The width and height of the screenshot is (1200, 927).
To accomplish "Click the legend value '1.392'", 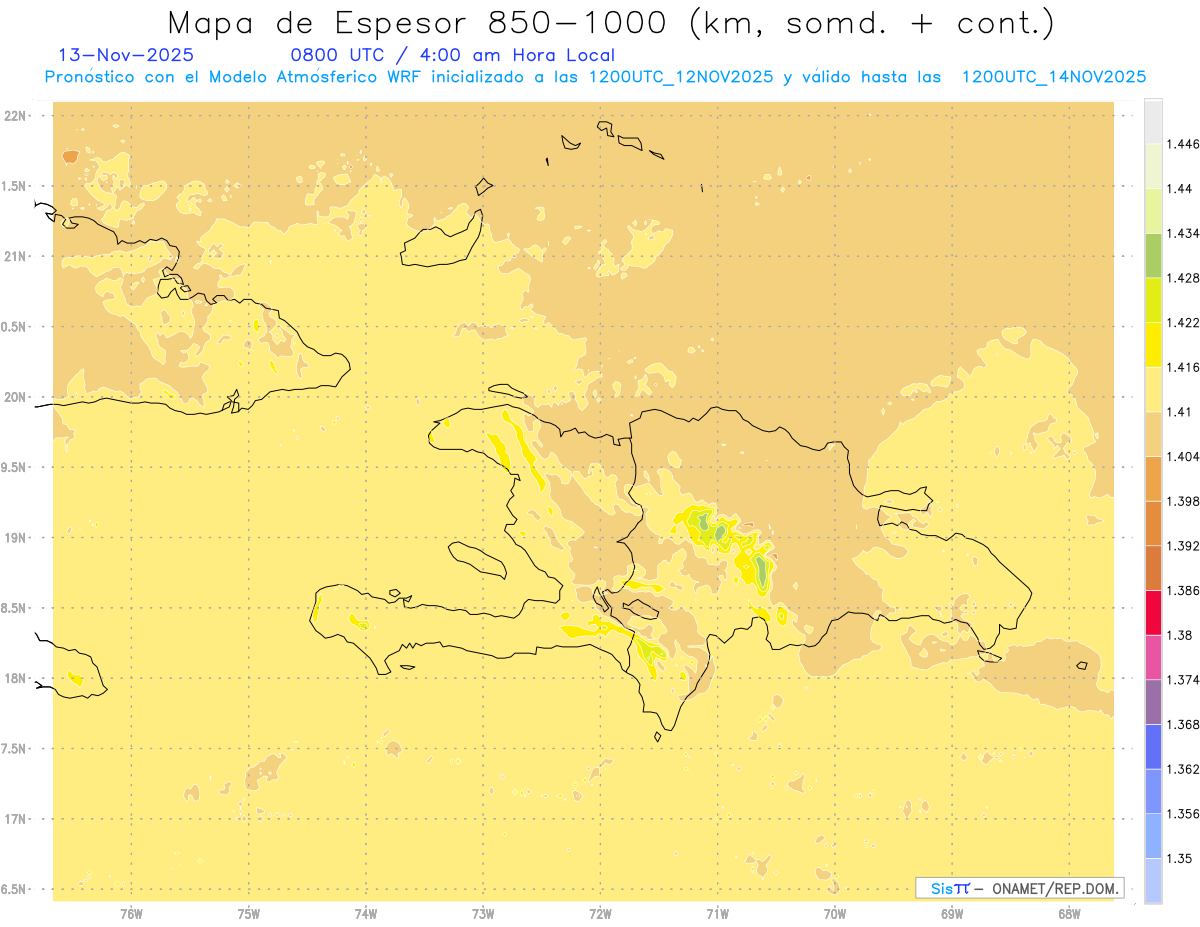I will pos(1184,546).
